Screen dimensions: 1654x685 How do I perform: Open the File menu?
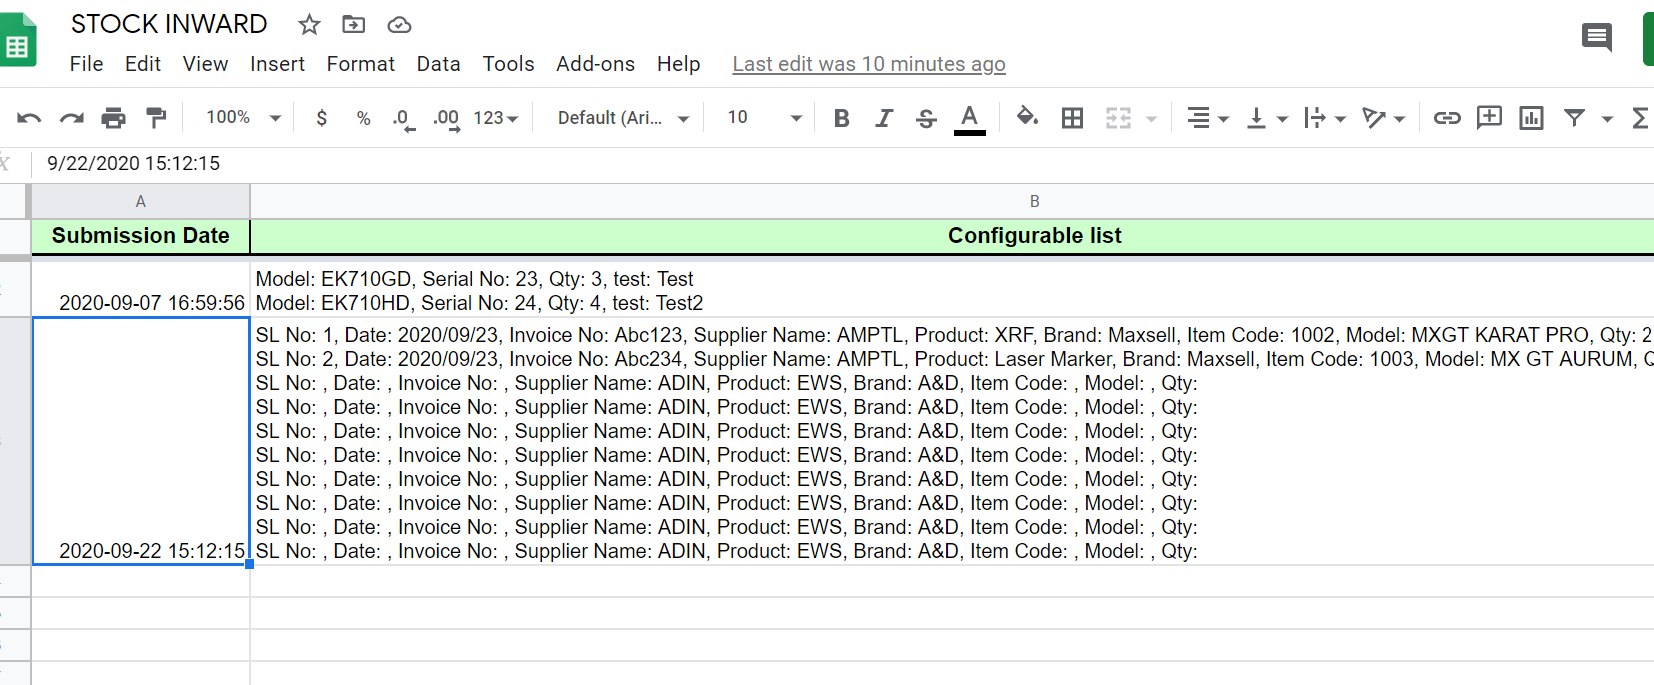click(86, 64)
